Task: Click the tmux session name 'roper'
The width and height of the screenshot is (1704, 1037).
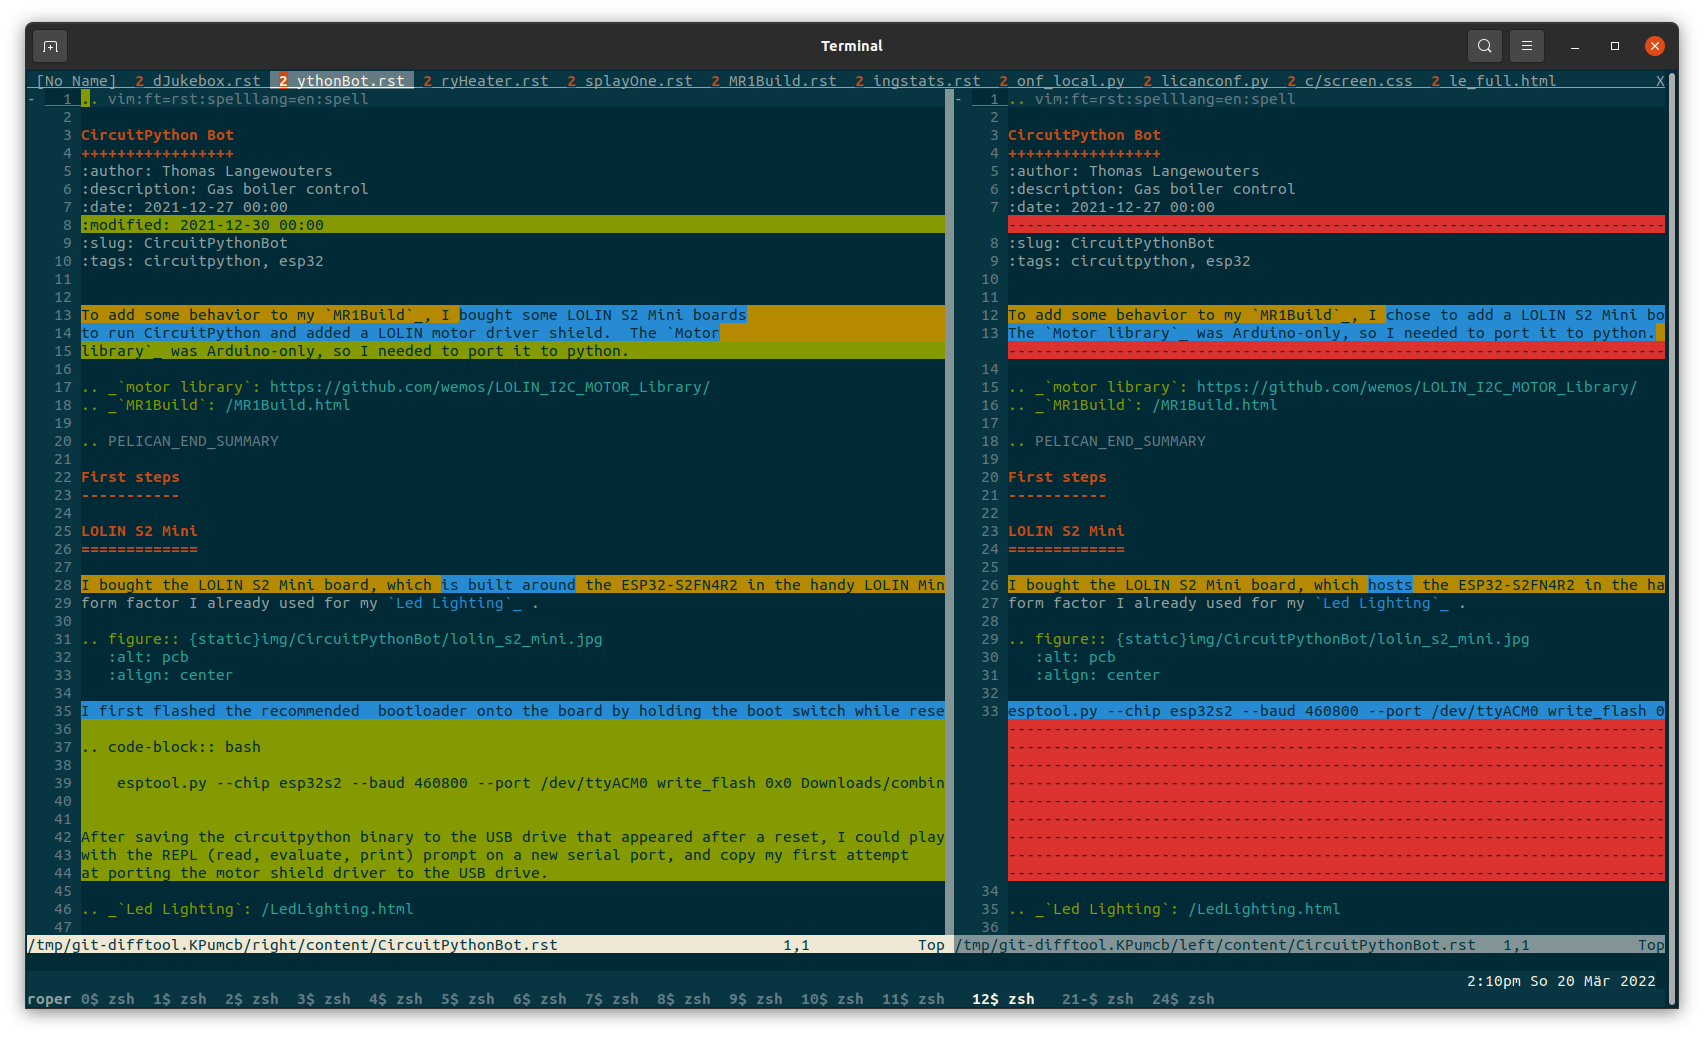Action: [x=49, y=999]
